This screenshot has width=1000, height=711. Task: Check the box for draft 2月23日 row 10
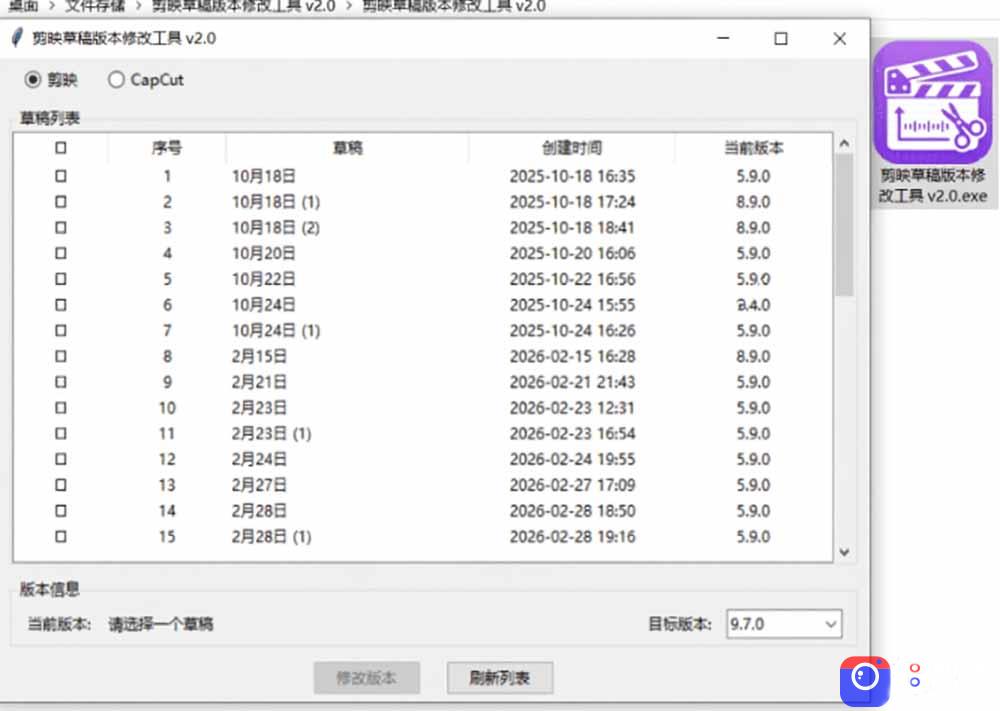[61, 407]
